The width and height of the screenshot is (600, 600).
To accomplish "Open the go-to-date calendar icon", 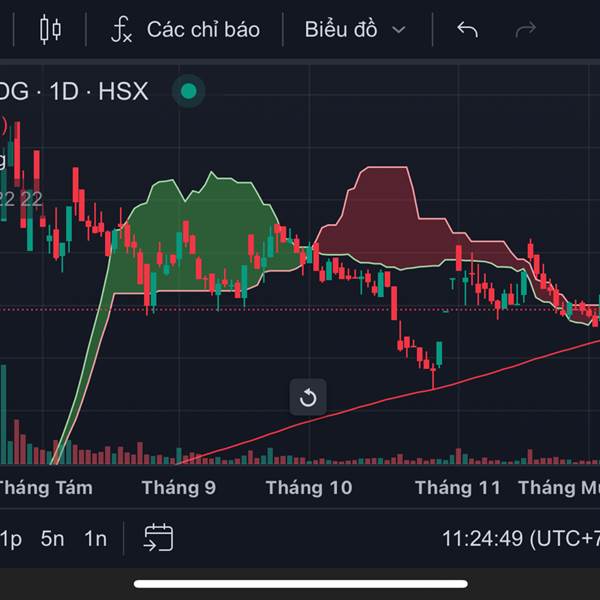I will tap(158, 538).
